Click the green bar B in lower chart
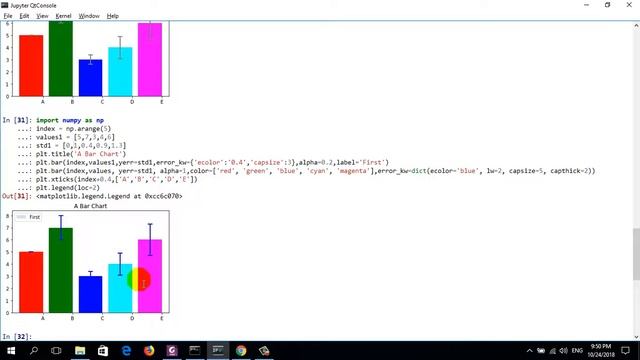The width and height of the screenshot is (640, 360). pyautogui.click(x=61, y=270)
